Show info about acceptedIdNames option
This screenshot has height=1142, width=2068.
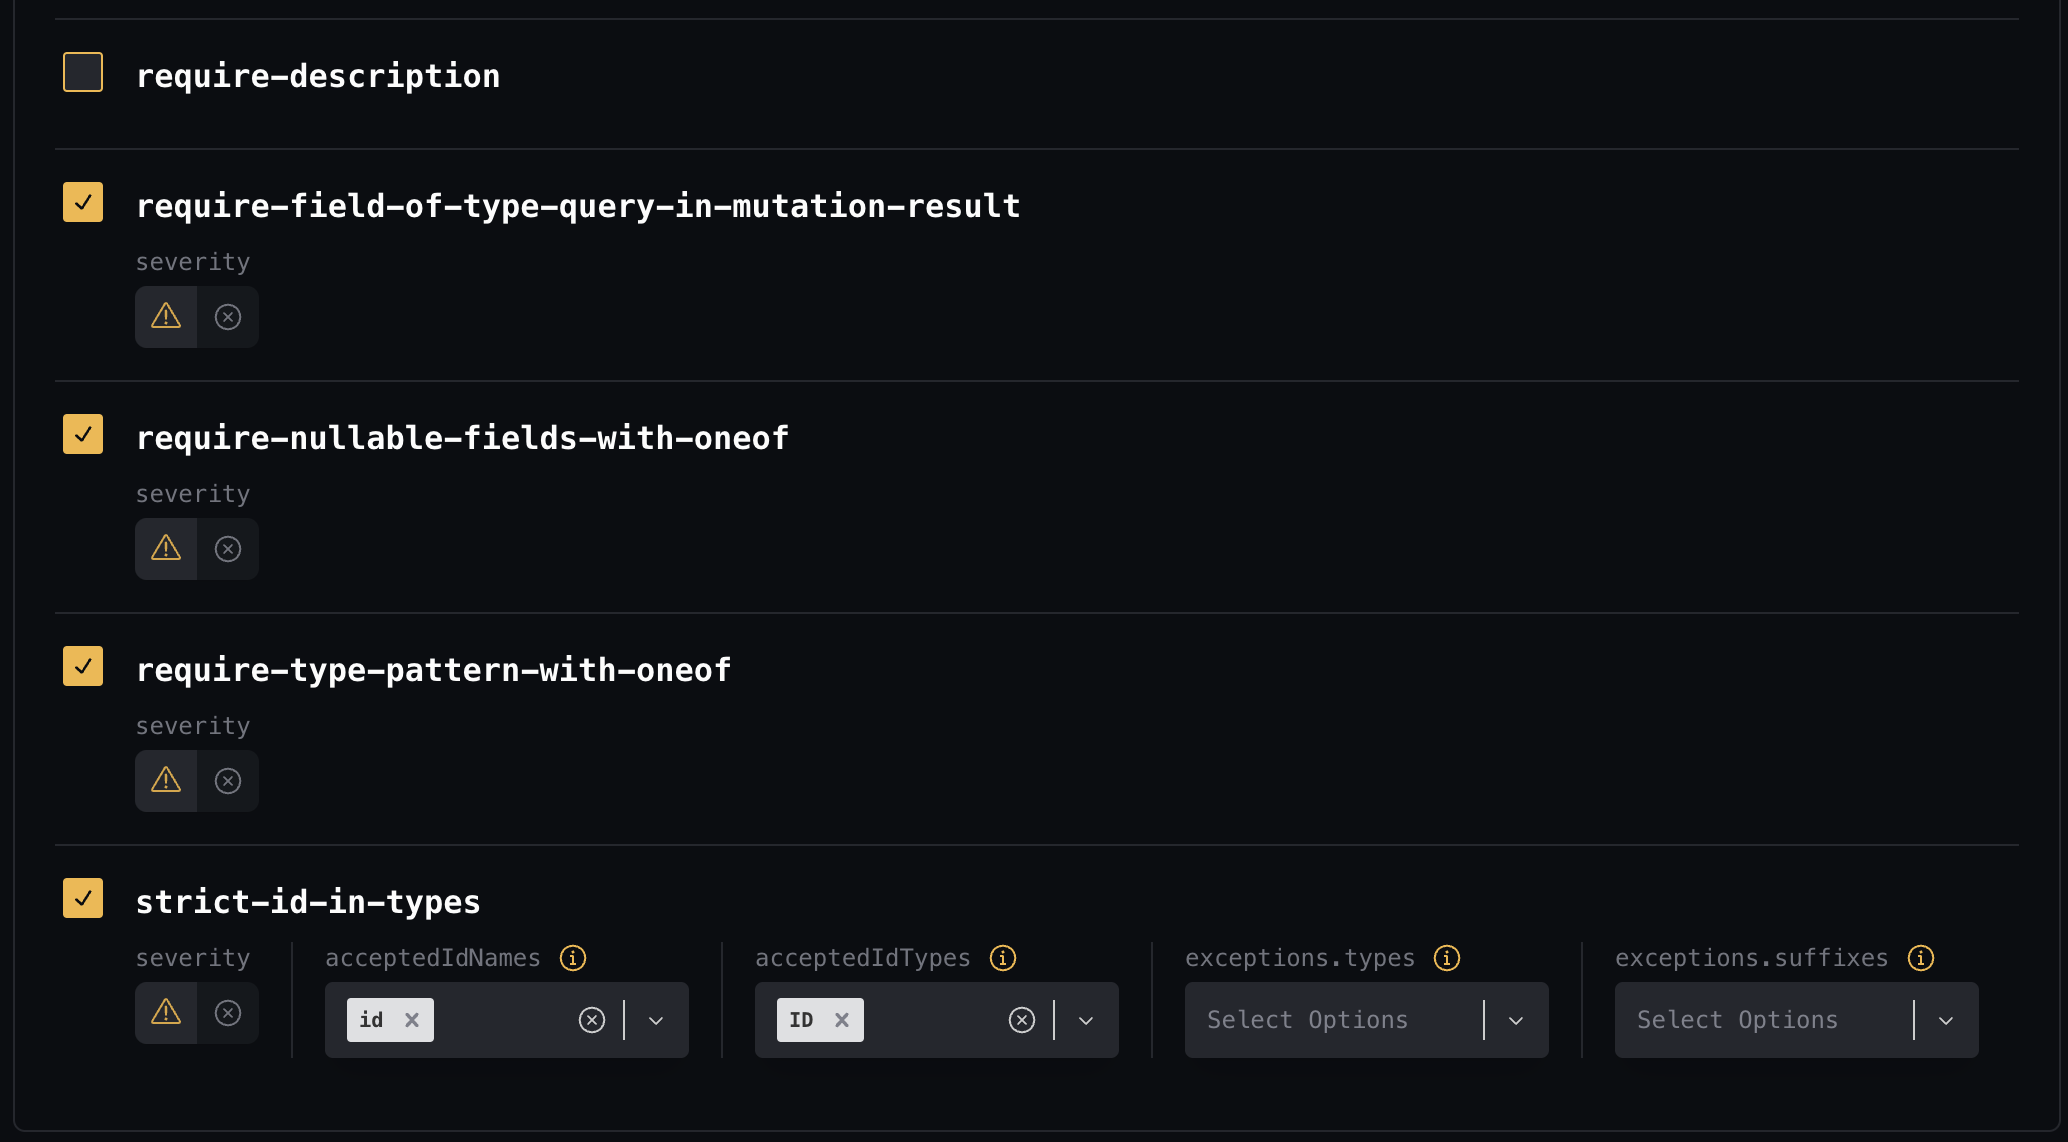click(x=573, y=958)
